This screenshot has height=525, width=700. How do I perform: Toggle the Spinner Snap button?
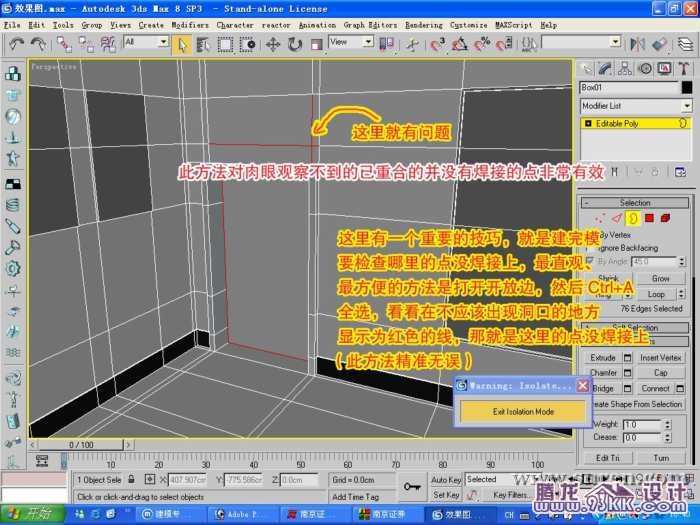(x=504, y=44)
